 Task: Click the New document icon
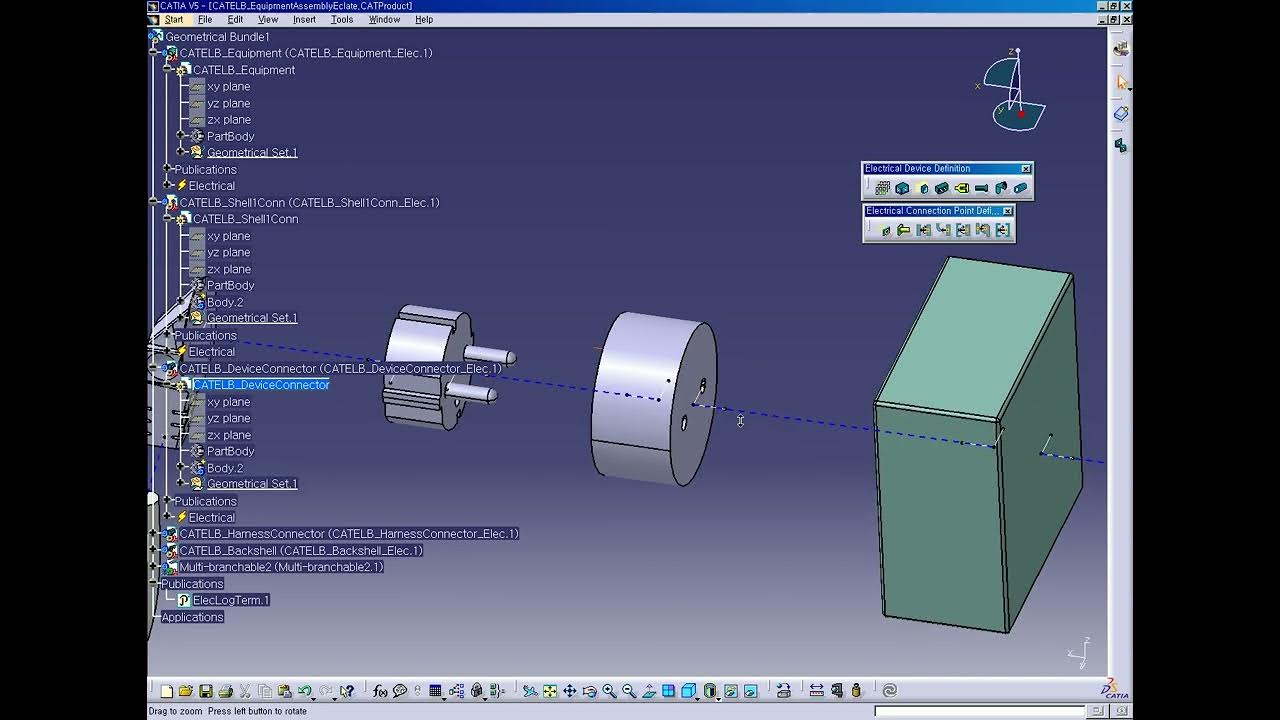(x=167, y=691)
